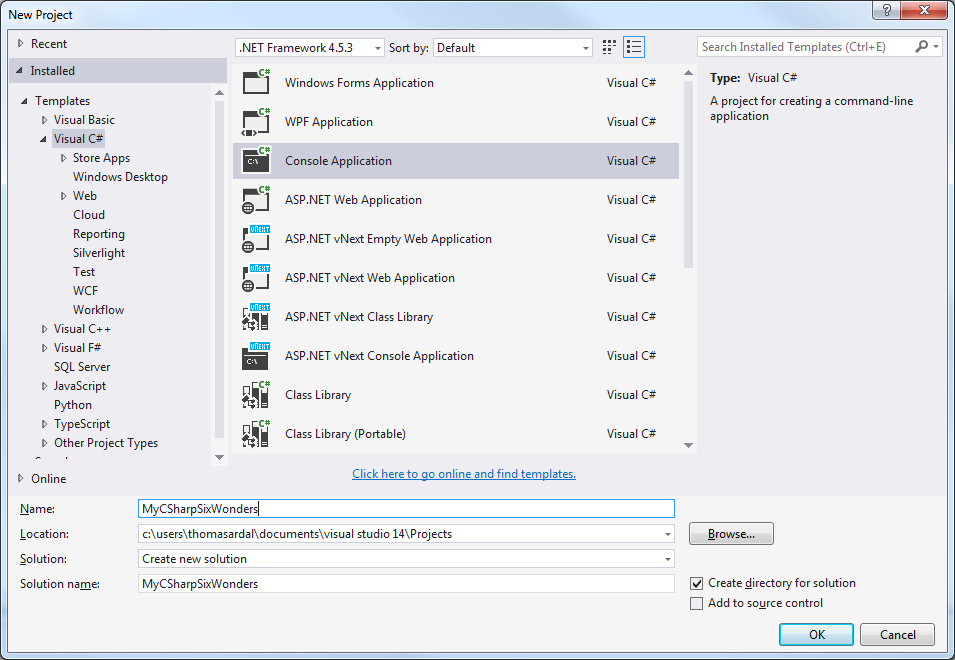
Task: Click the Class Library template icon
Action: coord(256,395)
